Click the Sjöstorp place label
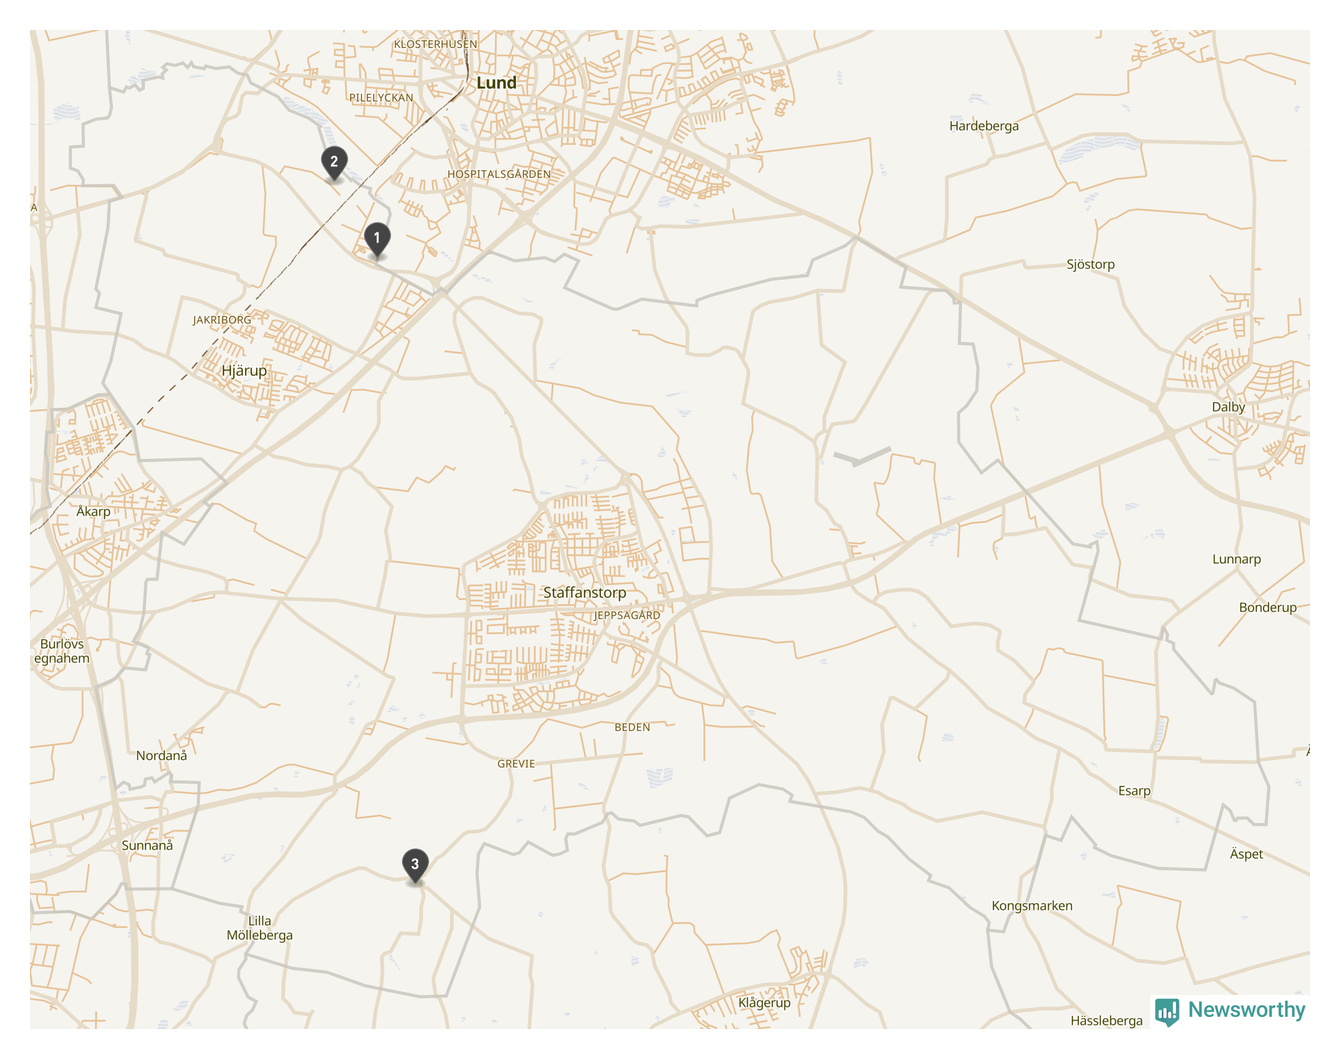1340x1059 pixels. (x=1091, y=265)
